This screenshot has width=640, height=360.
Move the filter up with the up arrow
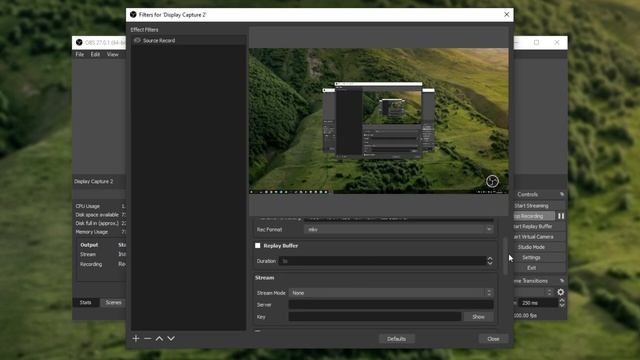coord(159,338)
